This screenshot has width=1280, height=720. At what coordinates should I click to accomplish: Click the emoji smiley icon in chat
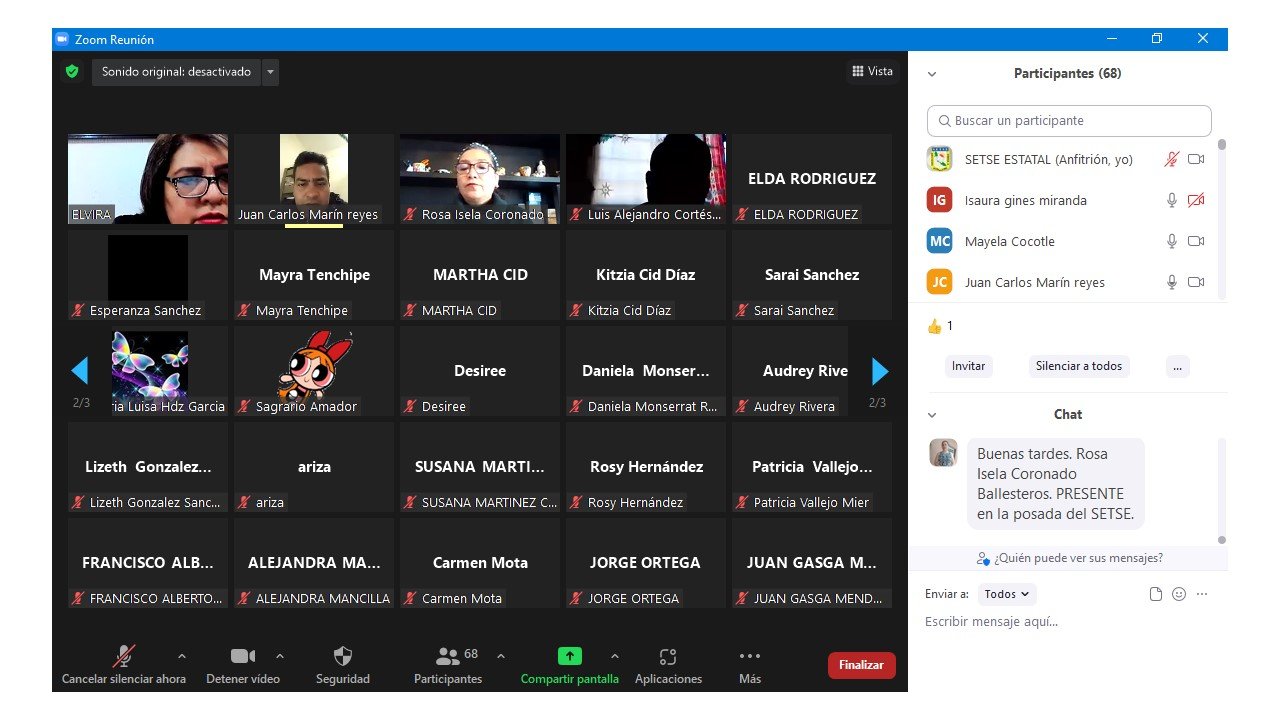point(1179,594)
